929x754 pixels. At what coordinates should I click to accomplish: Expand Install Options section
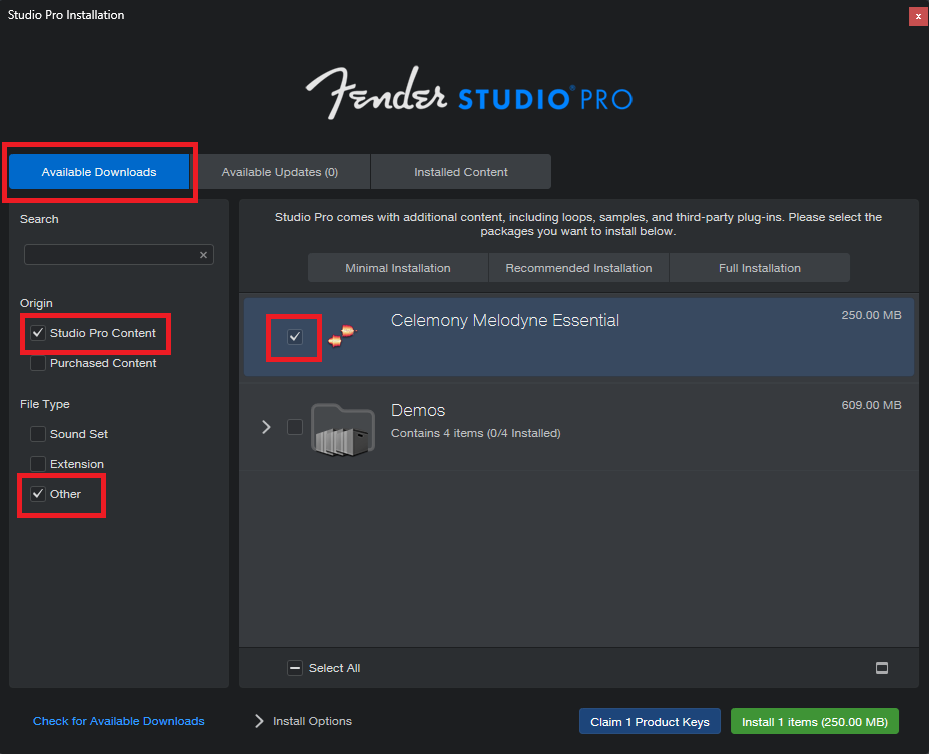[259, 721]
